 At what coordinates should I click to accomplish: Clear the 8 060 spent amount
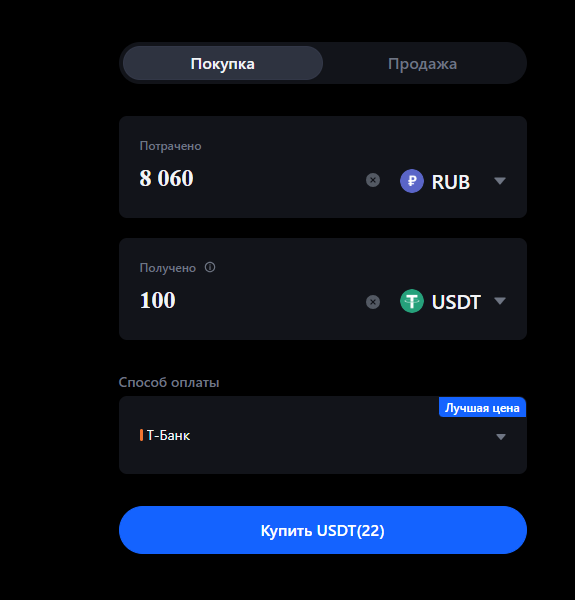373,180
